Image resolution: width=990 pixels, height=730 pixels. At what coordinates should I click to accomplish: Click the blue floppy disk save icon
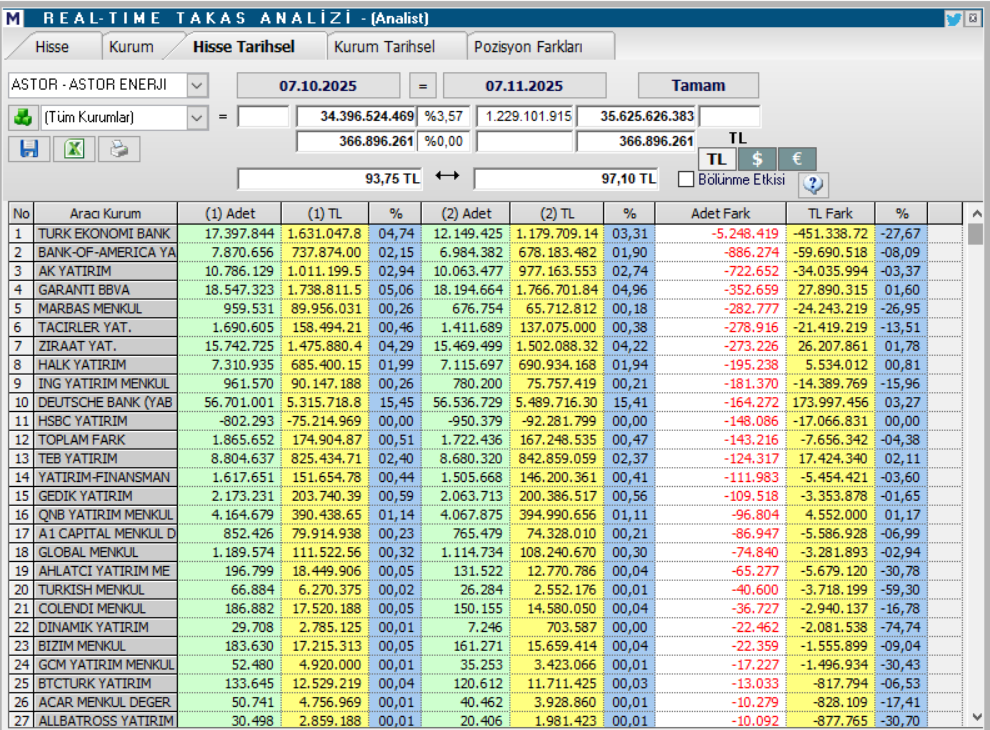pyautogui.click(x=28, y=148)
